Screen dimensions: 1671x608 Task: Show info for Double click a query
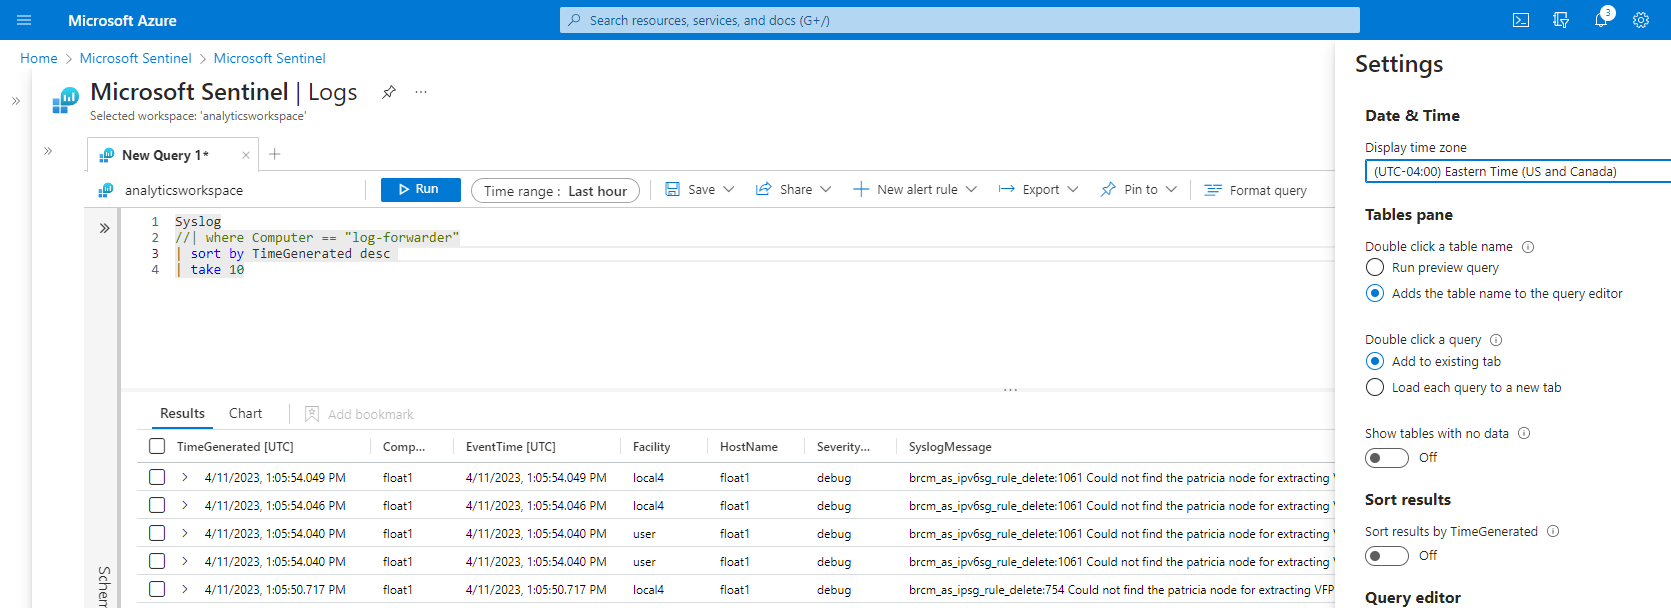pos(1496,340)
